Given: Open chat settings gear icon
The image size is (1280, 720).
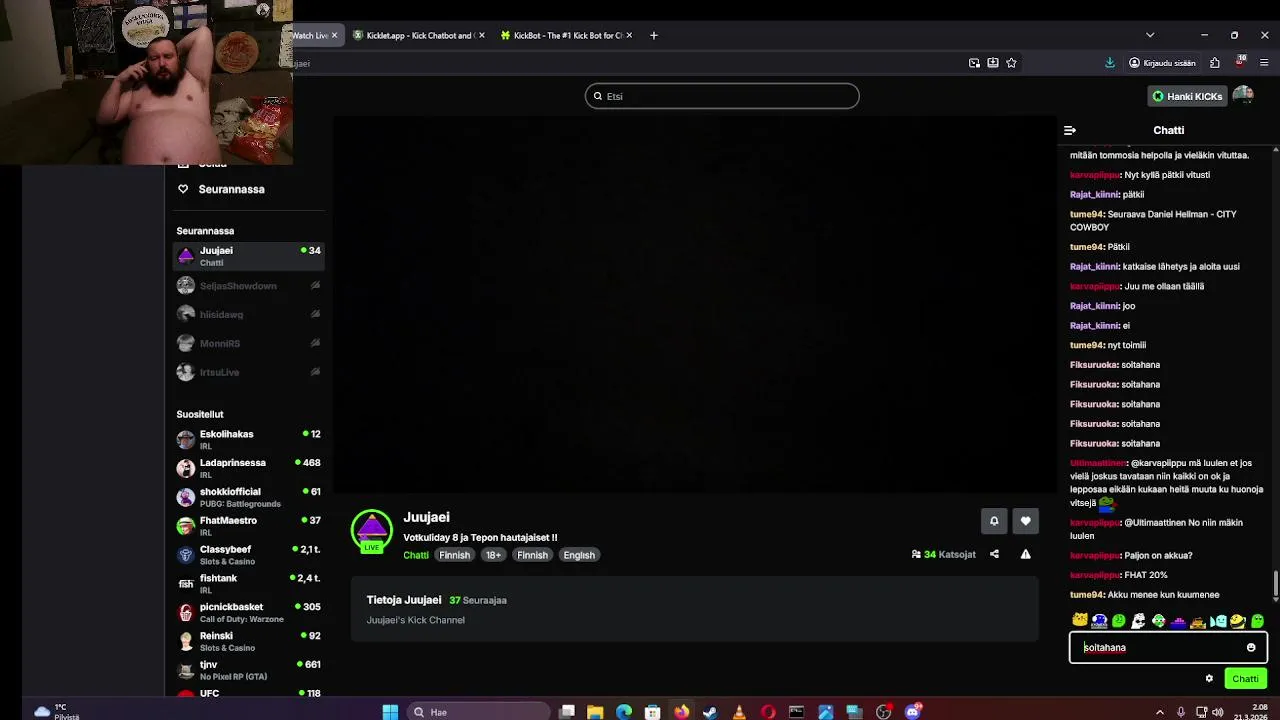Looking at the screenshot, I should coord(1209,678).
